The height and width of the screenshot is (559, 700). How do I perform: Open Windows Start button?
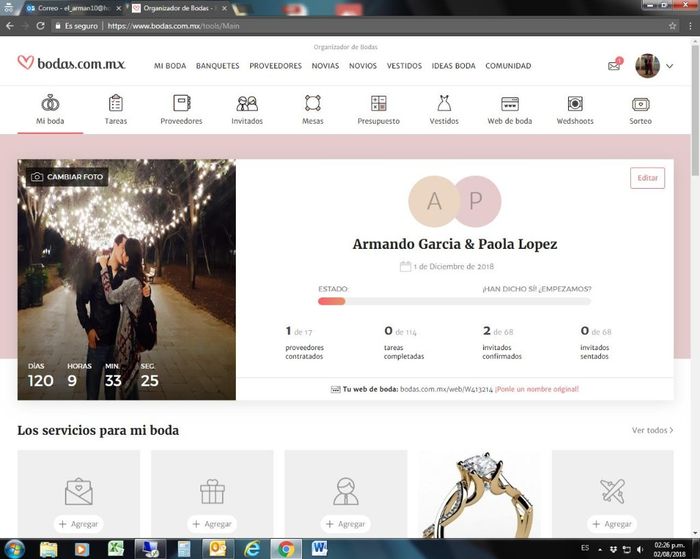tap(14, 549)
